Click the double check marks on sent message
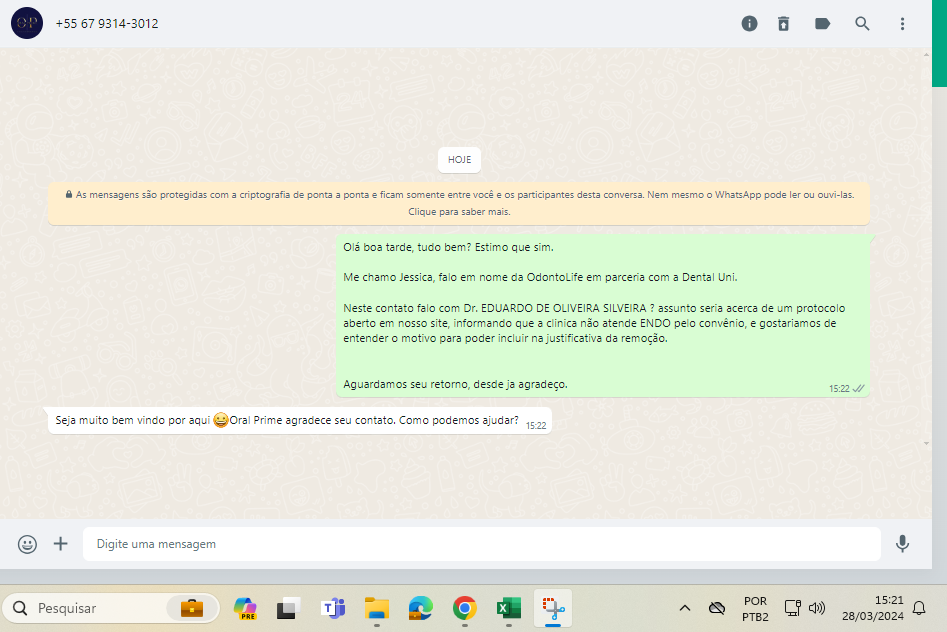The image size is (947, 632). [858, 389]
